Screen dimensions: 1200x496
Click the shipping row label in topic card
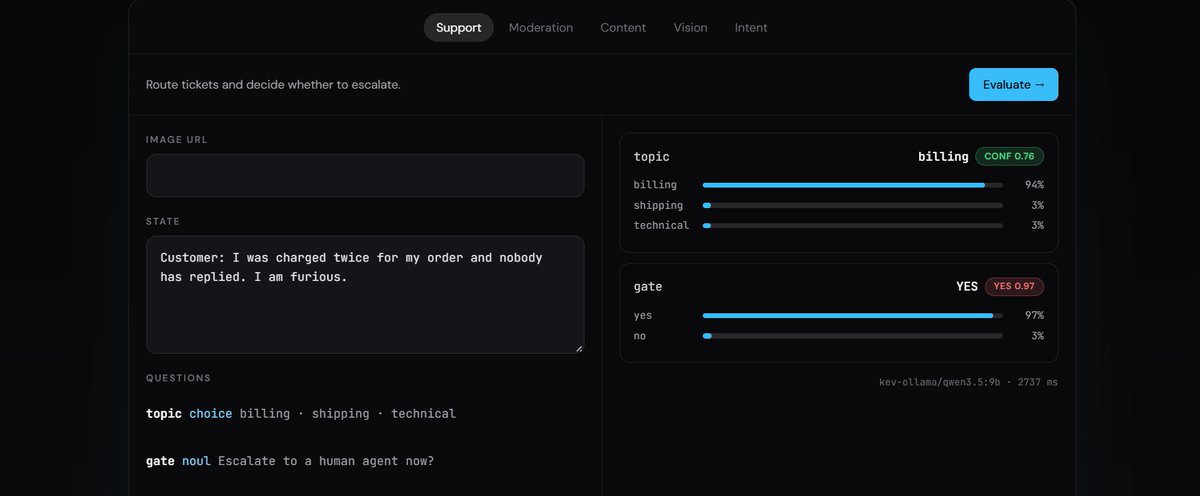click(658, 205)
